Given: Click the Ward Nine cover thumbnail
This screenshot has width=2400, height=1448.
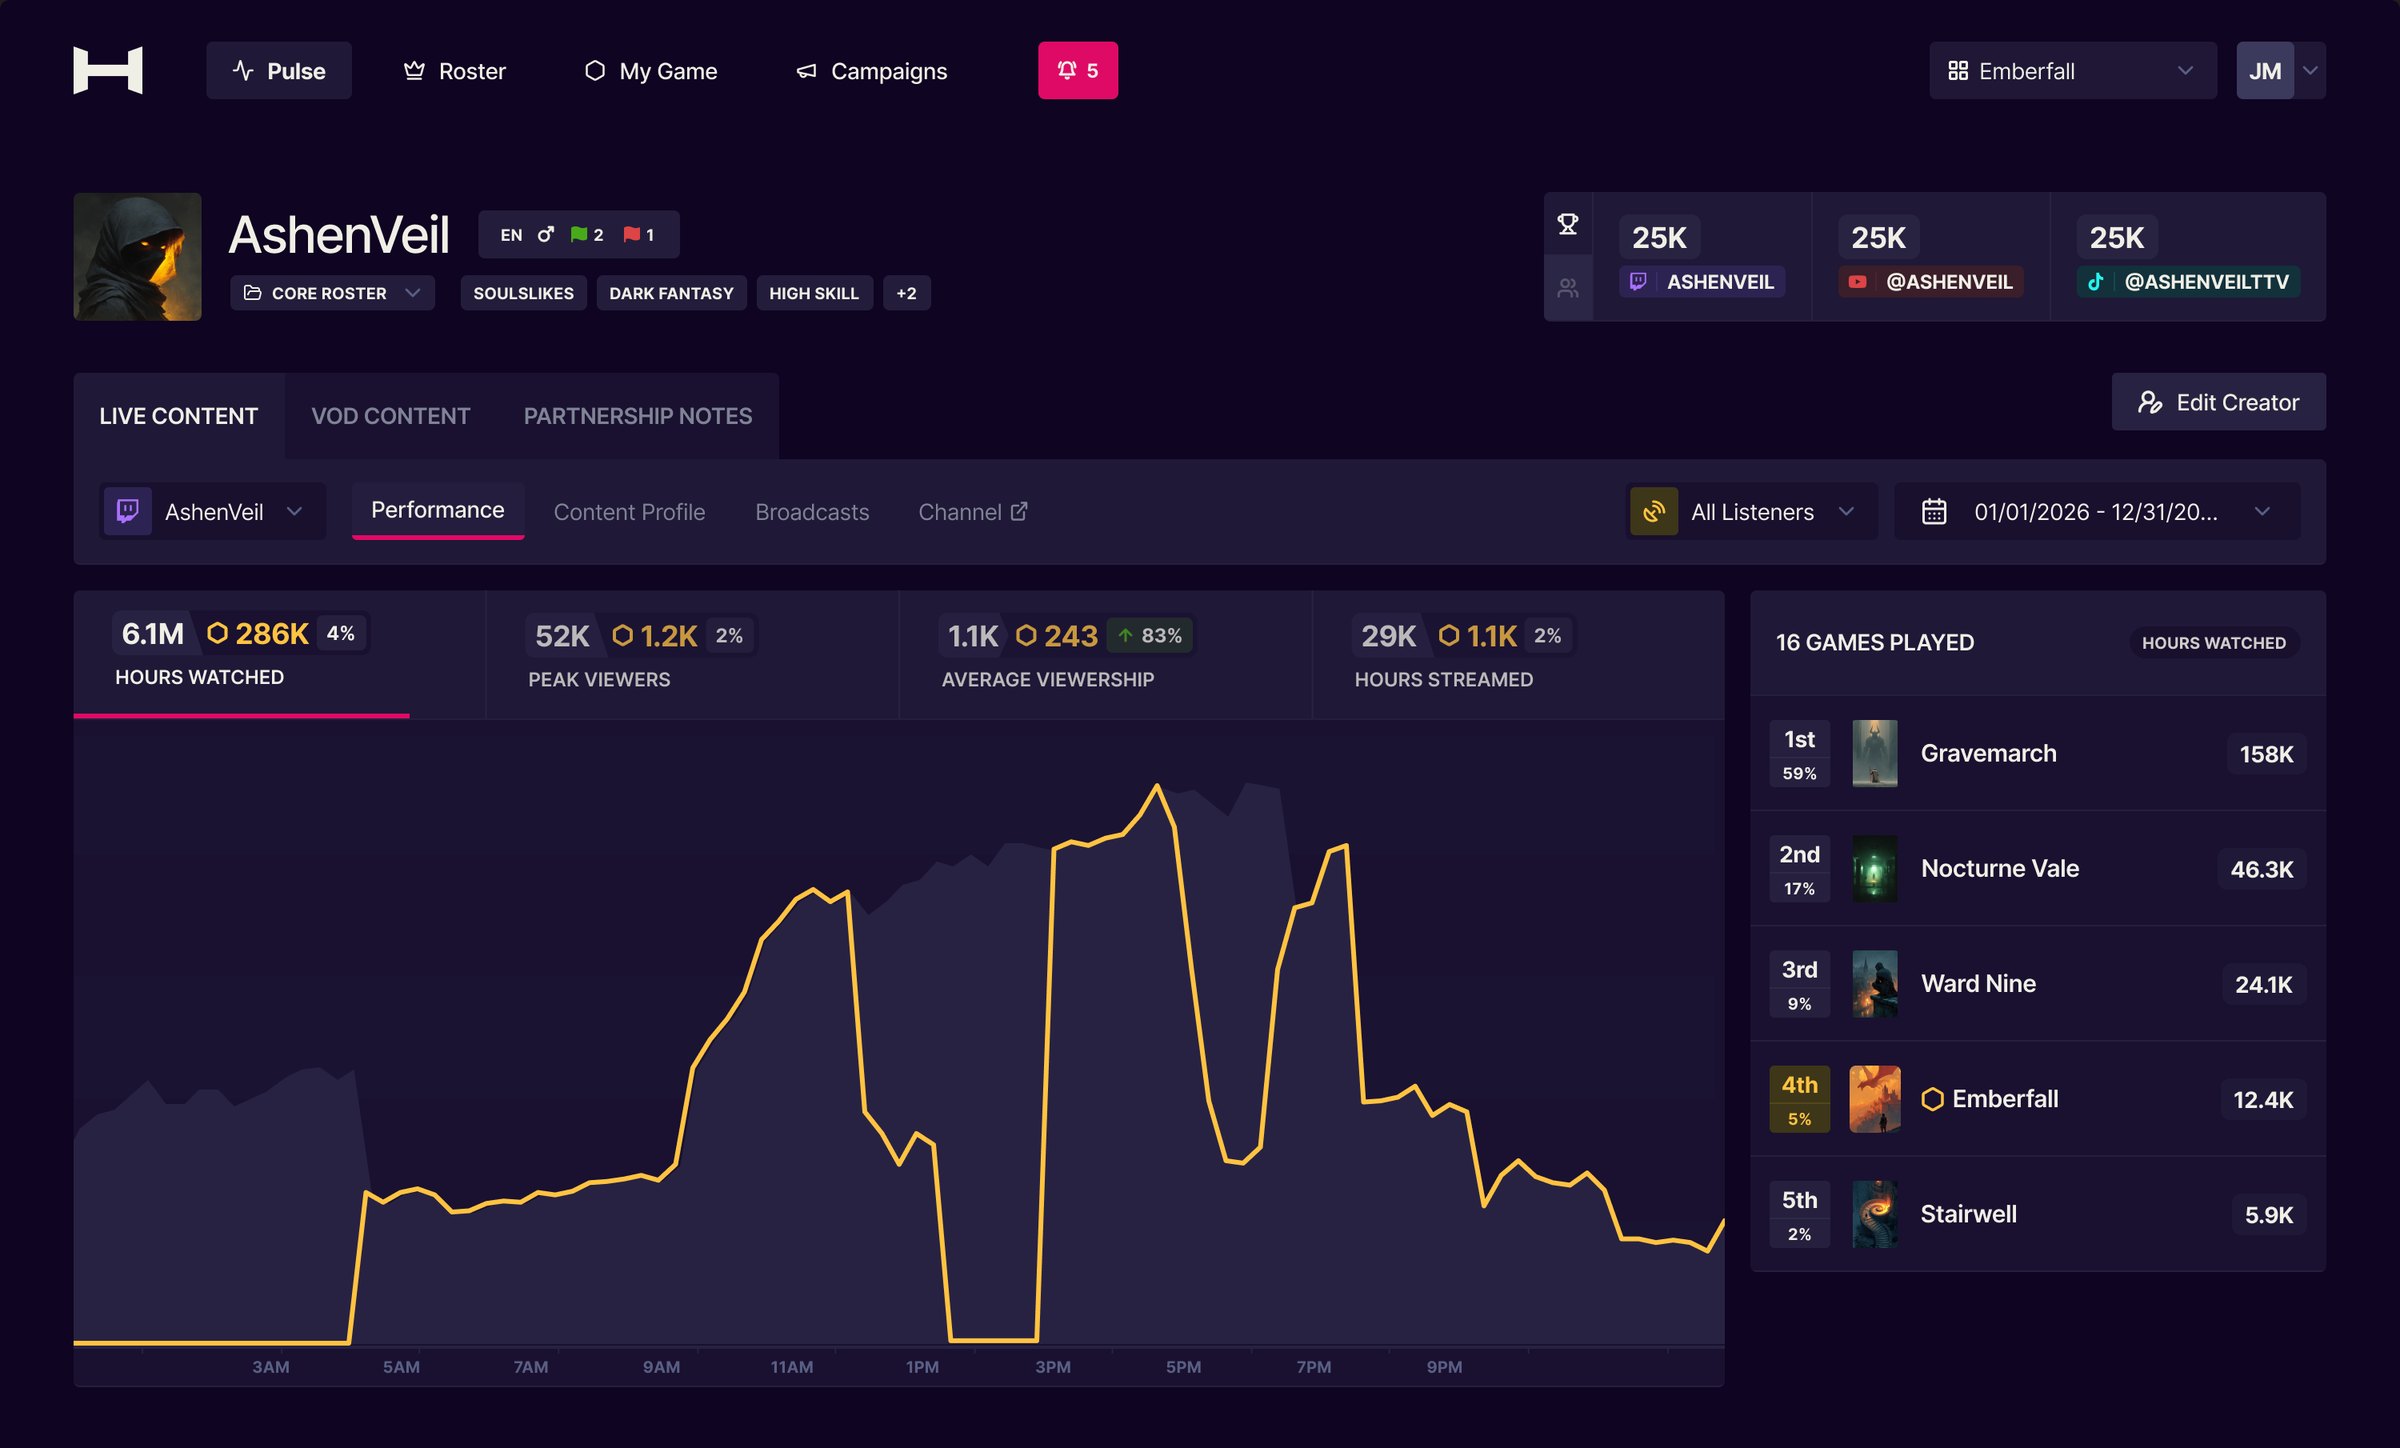Looking at the screenshot, I should [1875, 984].
